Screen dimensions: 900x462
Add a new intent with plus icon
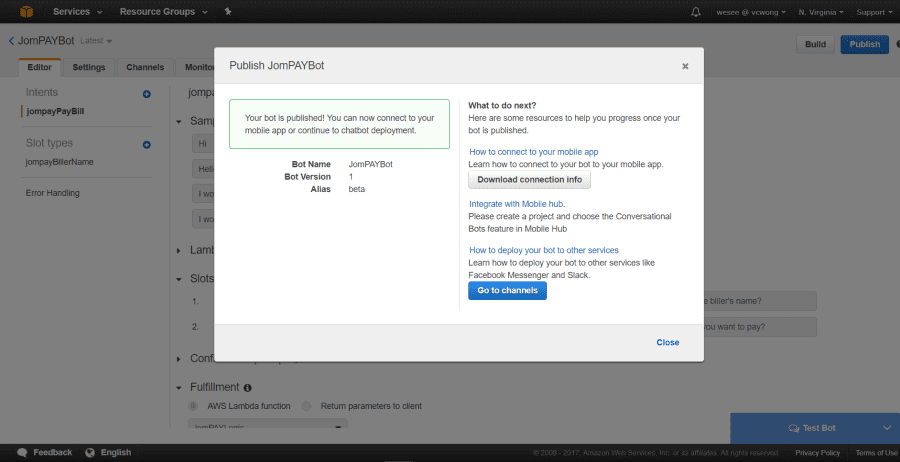(x=146, y=94)
